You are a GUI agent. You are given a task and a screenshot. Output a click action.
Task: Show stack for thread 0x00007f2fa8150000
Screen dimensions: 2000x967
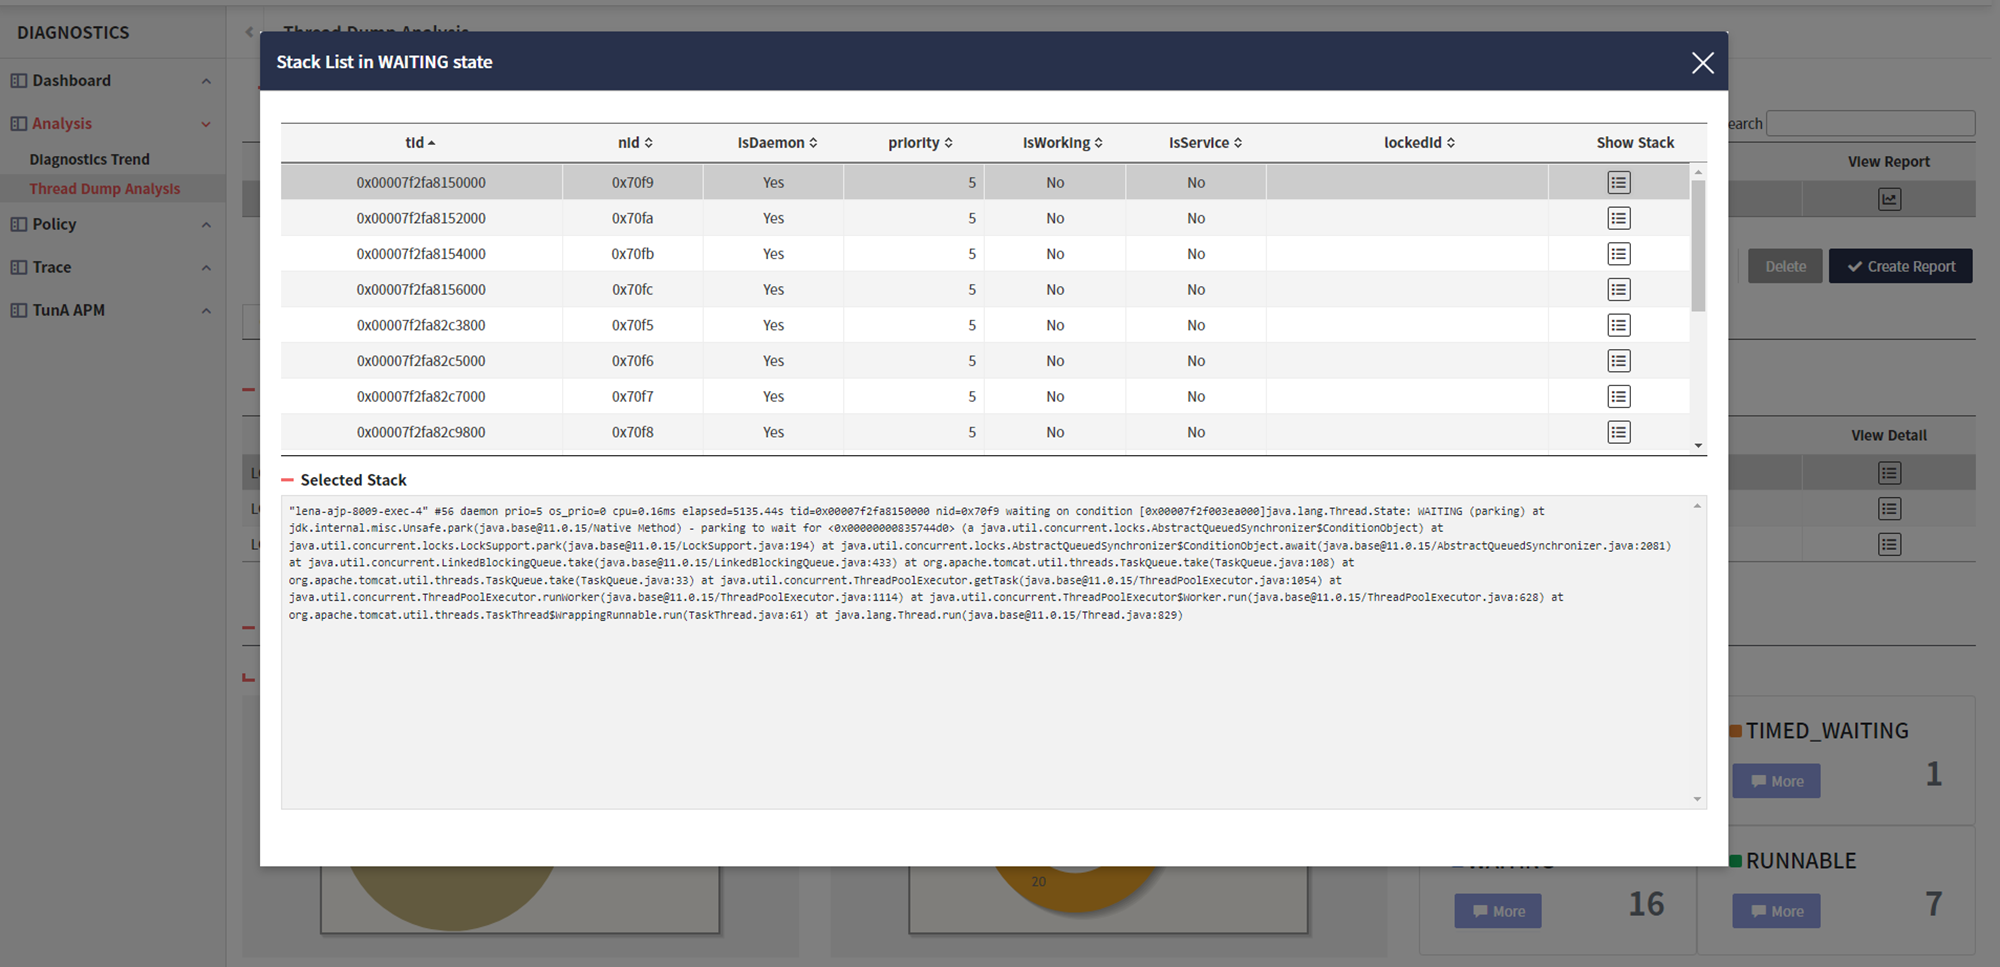point(1618,182)
